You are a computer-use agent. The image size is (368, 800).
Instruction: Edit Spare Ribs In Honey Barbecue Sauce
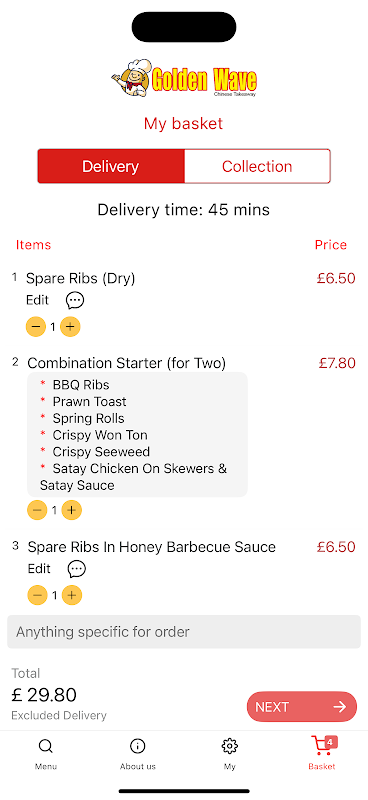click(39, 568)
